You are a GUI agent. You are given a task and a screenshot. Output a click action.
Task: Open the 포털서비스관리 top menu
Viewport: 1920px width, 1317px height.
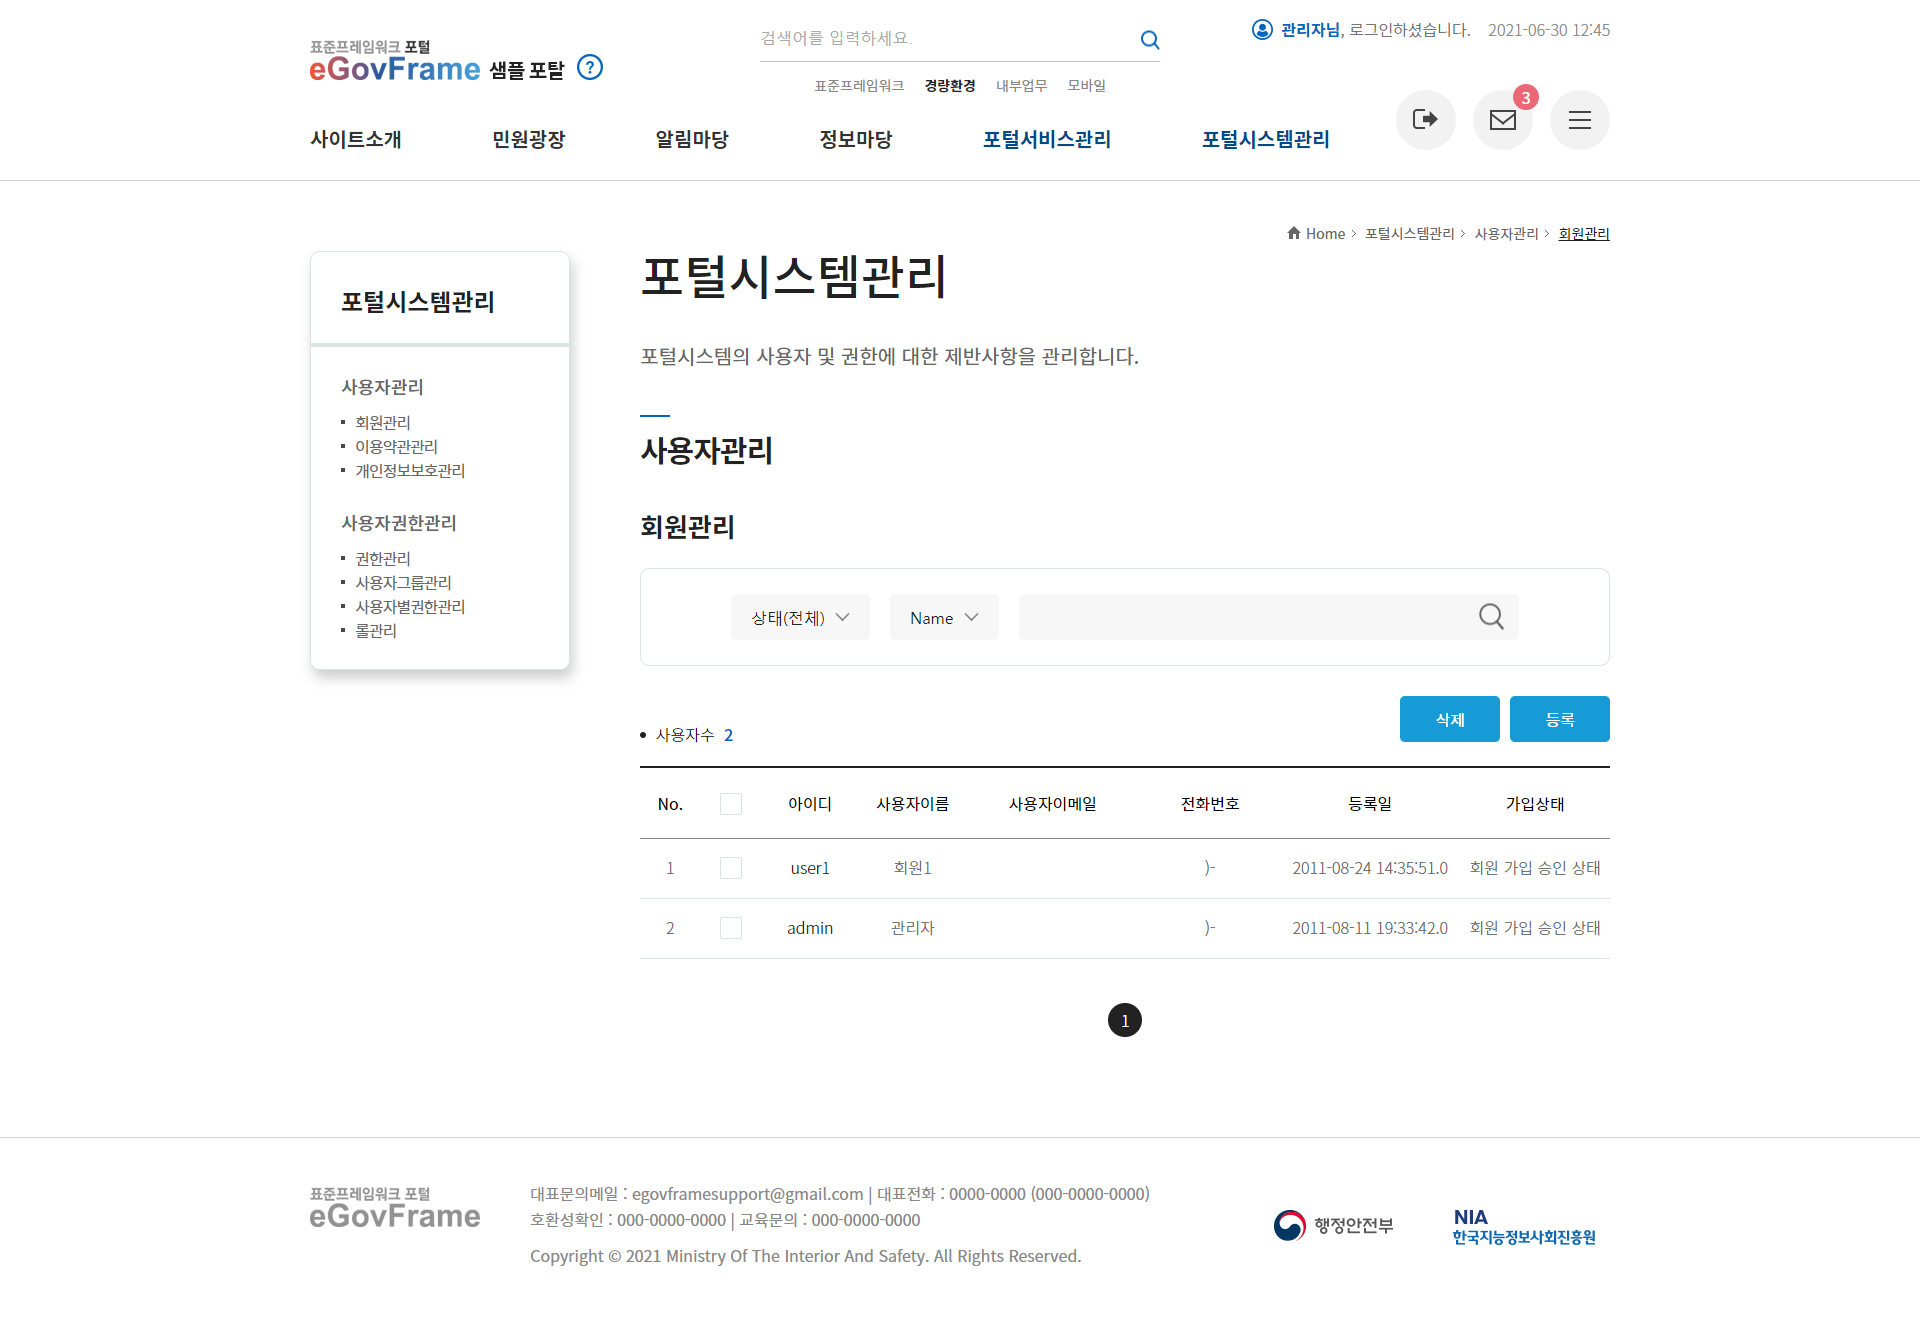(x=1046, y=140)
